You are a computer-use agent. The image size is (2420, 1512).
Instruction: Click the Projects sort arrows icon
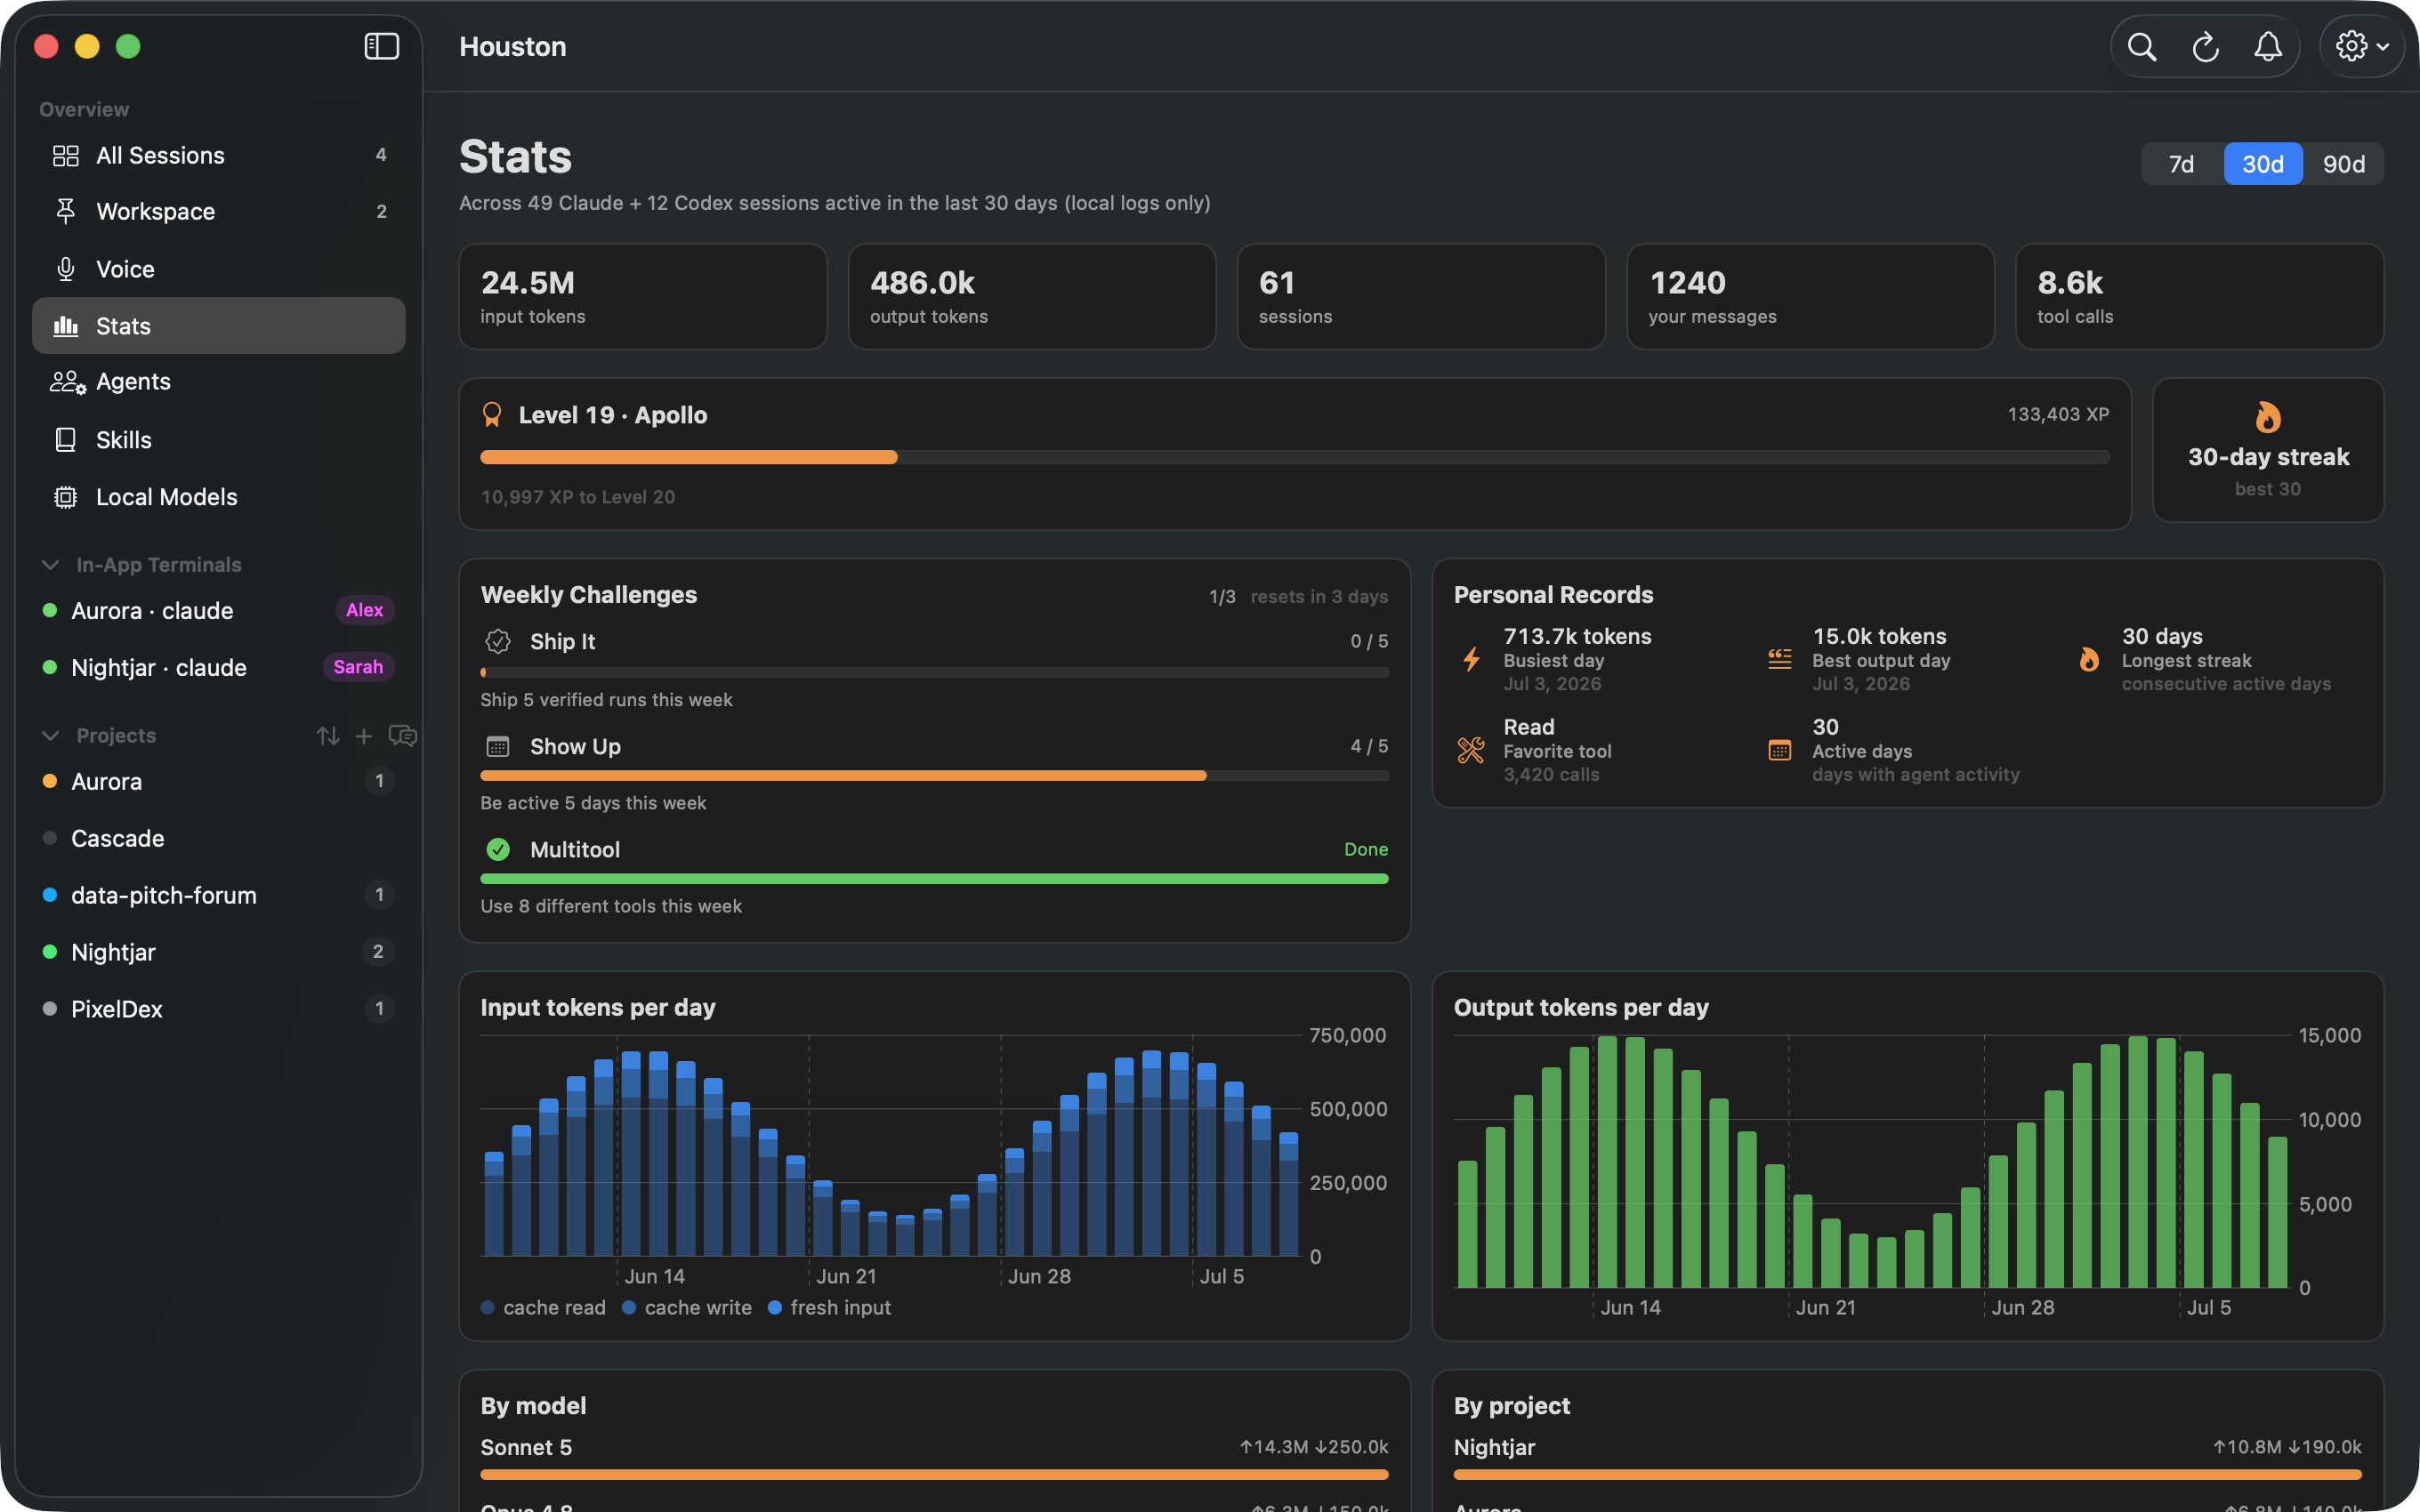click(328, 736)
